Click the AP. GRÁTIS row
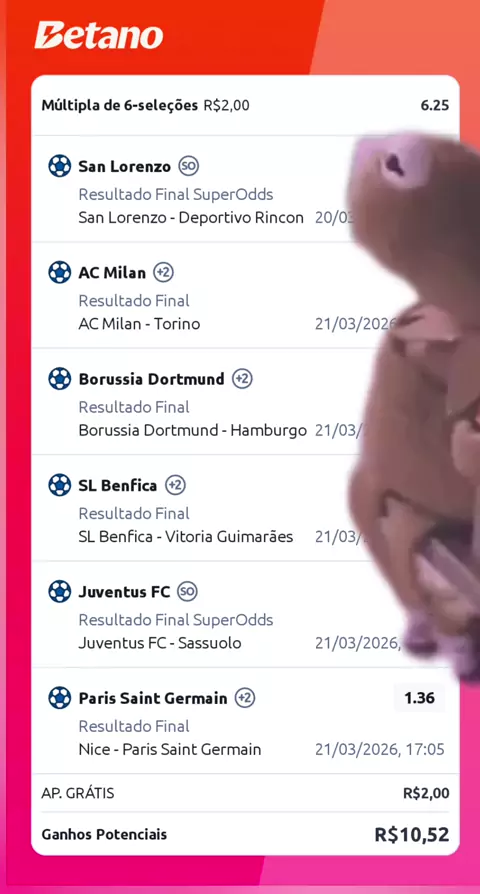The height and width of the screenshot is (894, 480). 245,793
